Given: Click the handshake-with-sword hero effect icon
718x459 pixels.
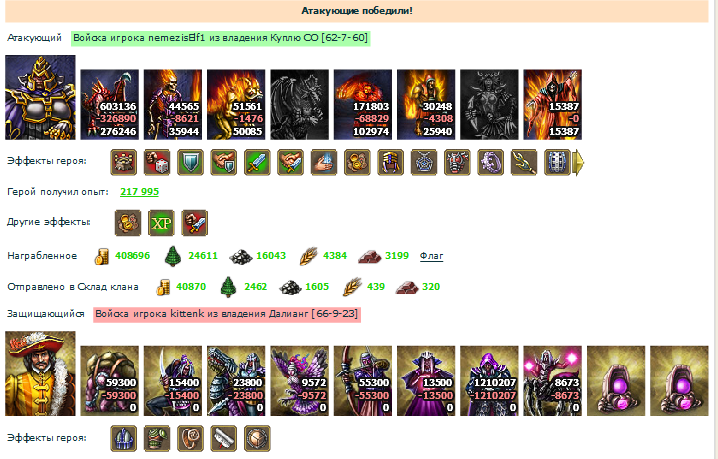Looking at the screenshot, I should (291, 162).
